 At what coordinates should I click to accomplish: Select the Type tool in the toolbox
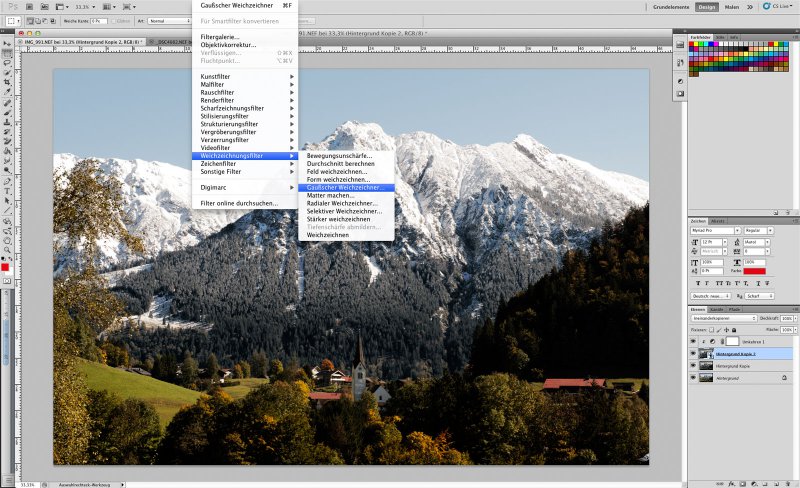[7, 189]
